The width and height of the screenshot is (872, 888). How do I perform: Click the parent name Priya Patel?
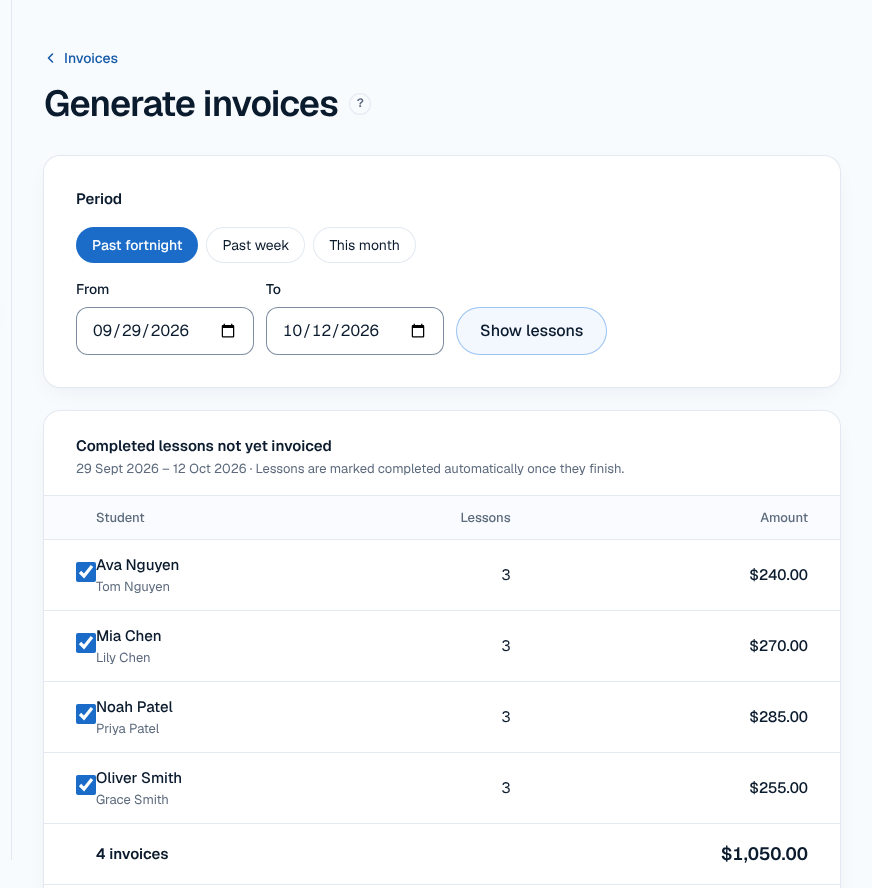click(127, 729)
